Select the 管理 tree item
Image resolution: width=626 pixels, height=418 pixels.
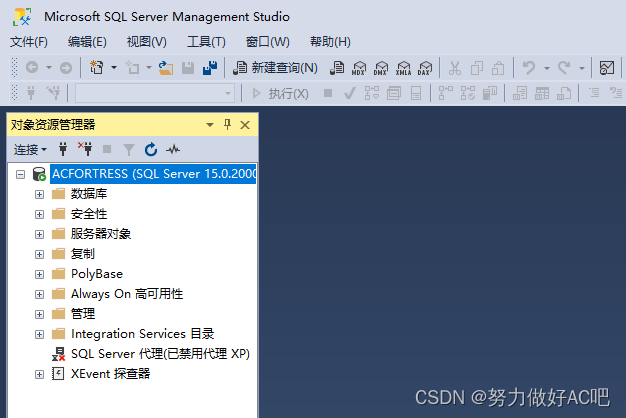(83, 314)
